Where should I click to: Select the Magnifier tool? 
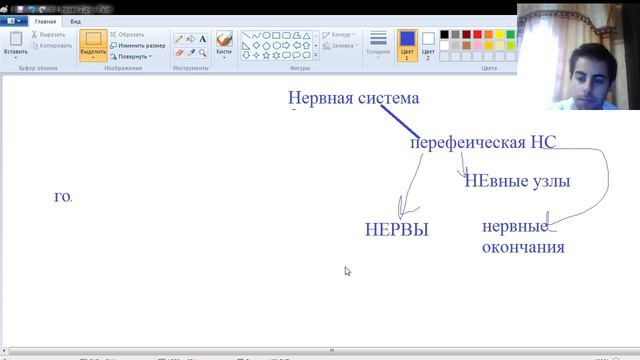(x=202, y=53)
